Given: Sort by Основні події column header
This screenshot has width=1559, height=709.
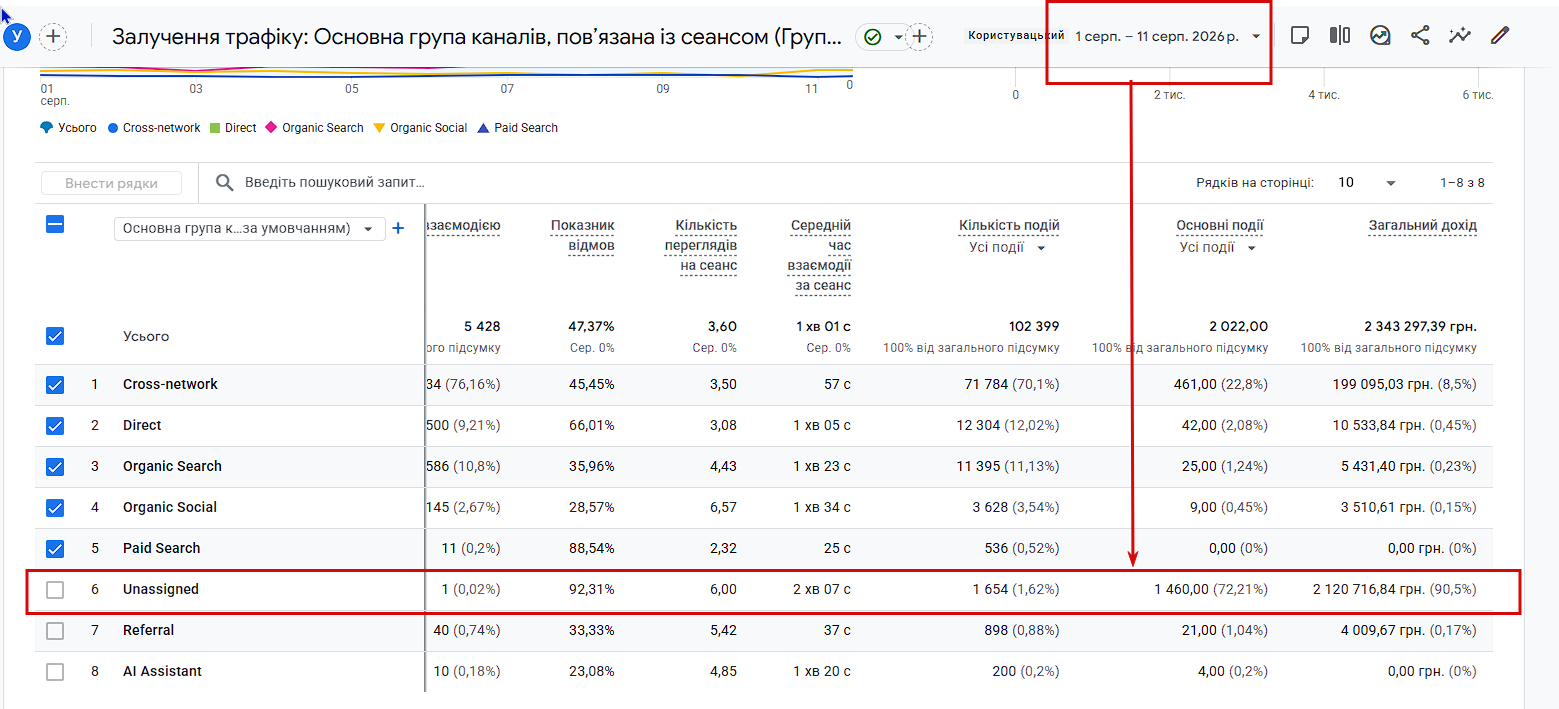Looking at the screenshot, I should pos(1220,226).
